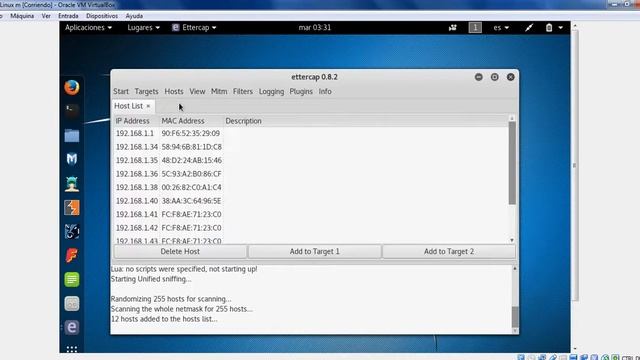Click Add to Target 2
Viewport: 640px width, 360px height.
click(x=449, y=251)
